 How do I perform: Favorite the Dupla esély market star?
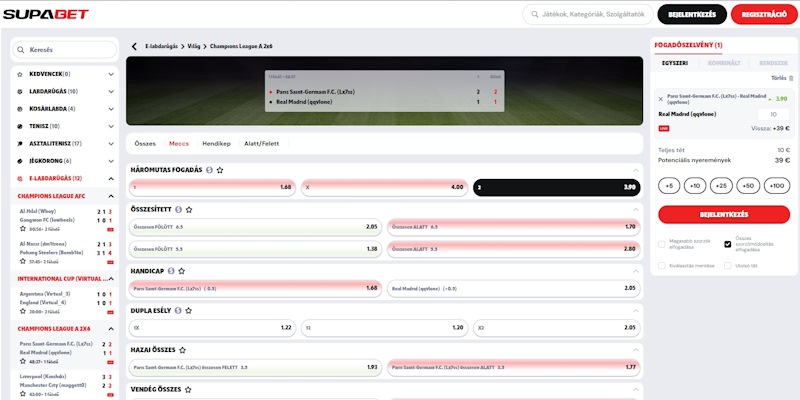[x=188, y=310]
